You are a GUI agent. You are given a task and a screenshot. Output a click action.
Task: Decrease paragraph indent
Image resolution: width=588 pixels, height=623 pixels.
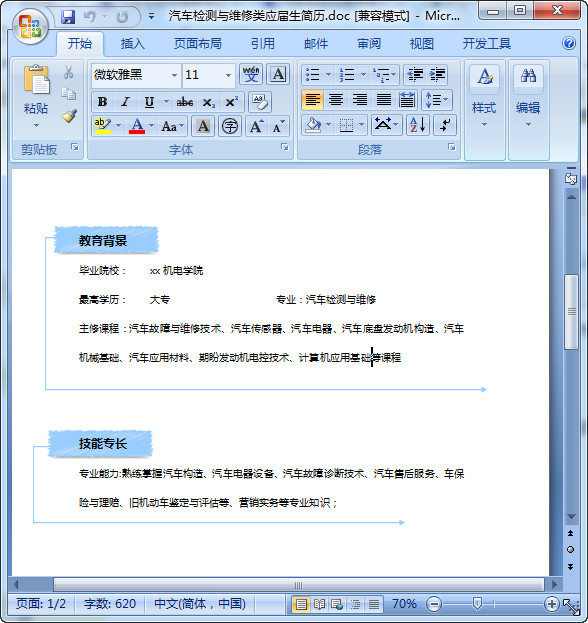coord(415,74)
